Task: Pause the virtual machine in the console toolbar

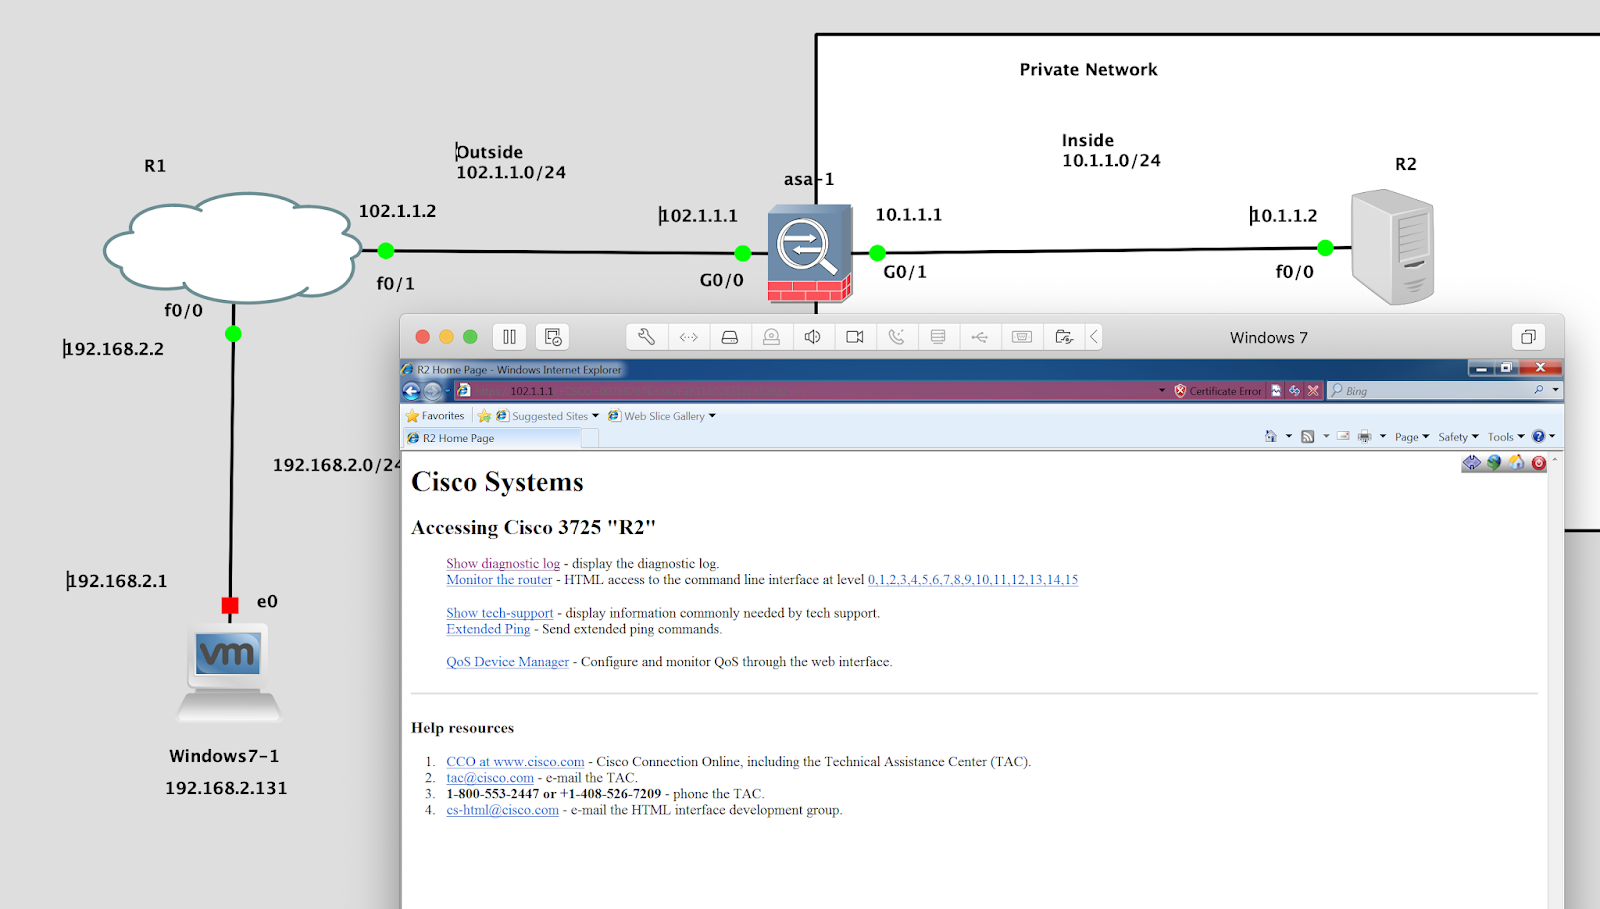Action: click(510, 337)
